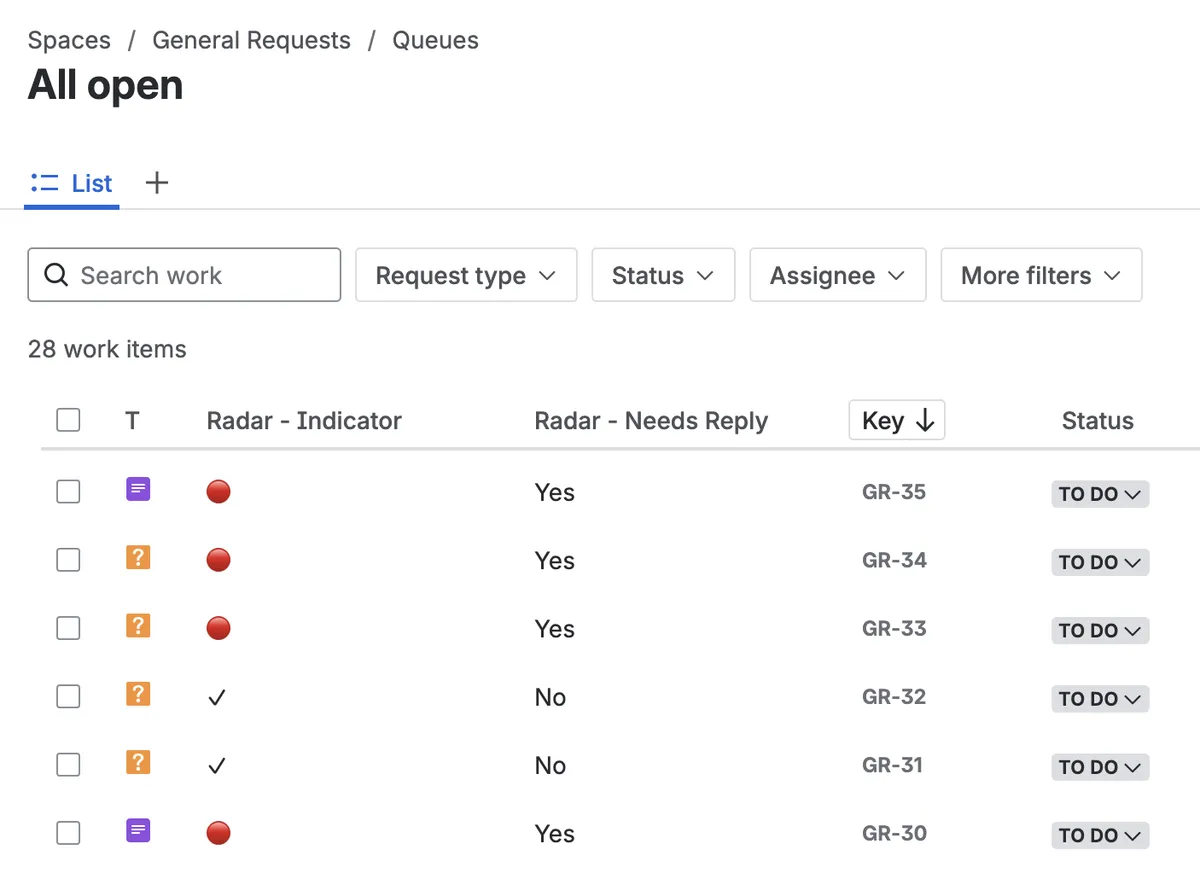Open work item GR-35
The width and height of the screenshot is (1200, 884).
click(894, 492)
